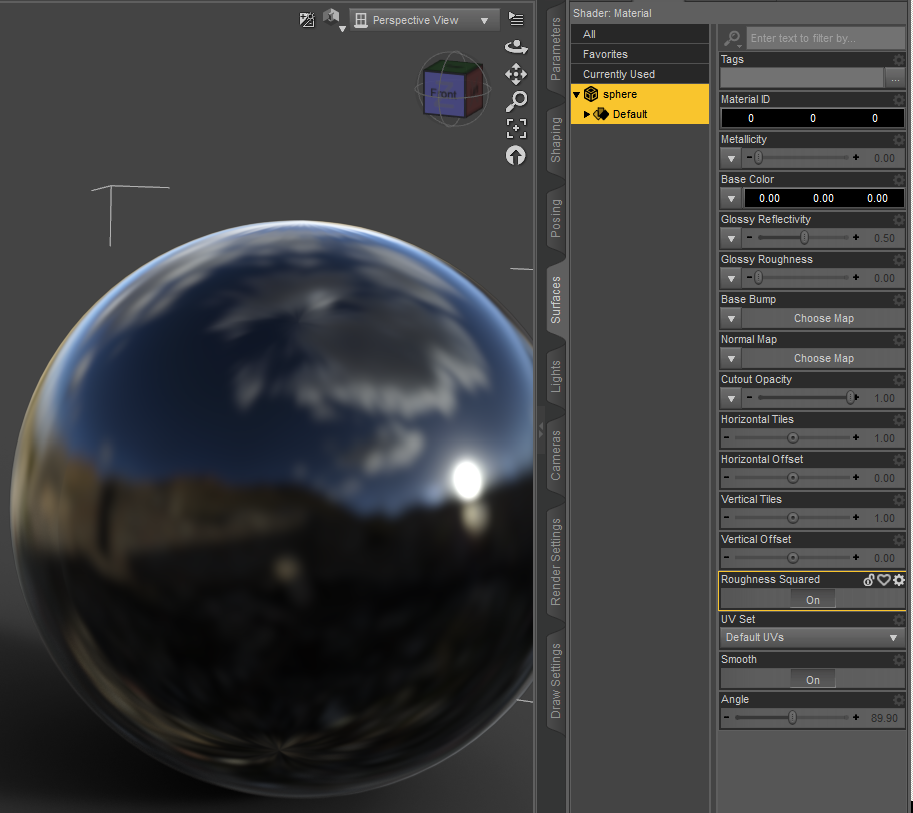Collapse the sphere tree node
This screenshot has height=813, width=913.
576,94
